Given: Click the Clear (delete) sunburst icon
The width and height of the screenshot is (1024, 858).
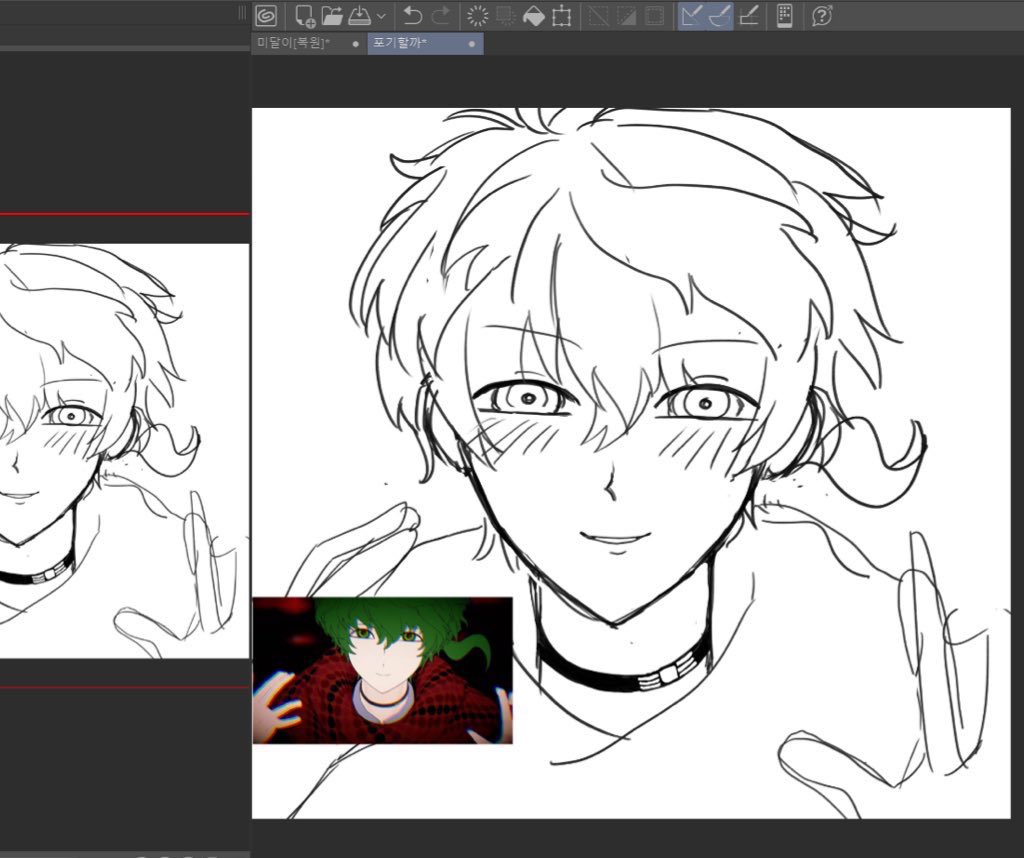Looking at the screenshot, I should 478,16.
